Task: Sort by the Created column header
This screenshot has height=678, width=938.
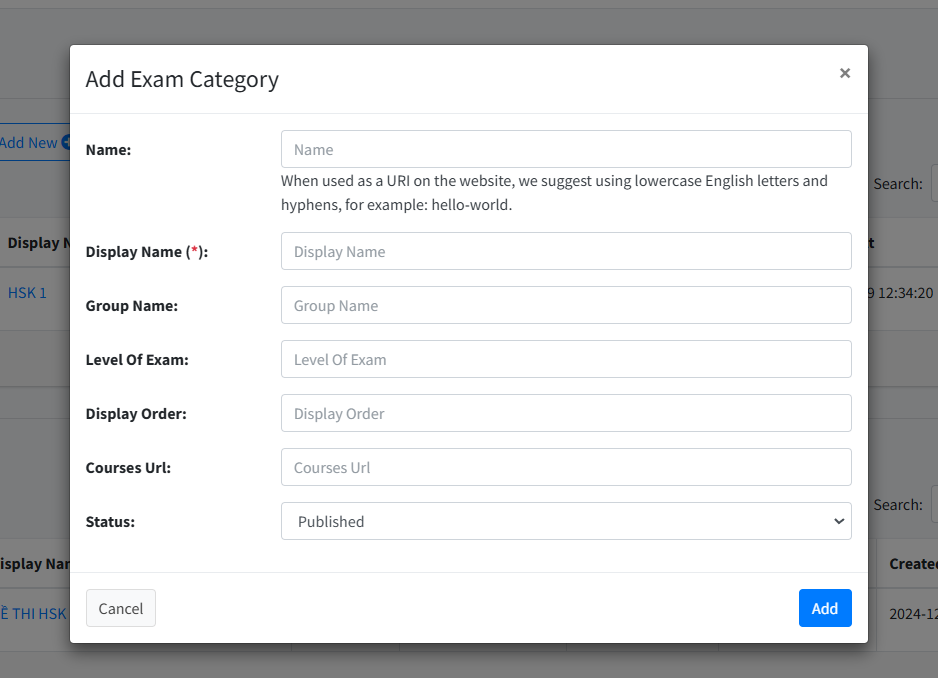Action: (x=912, y=564)
